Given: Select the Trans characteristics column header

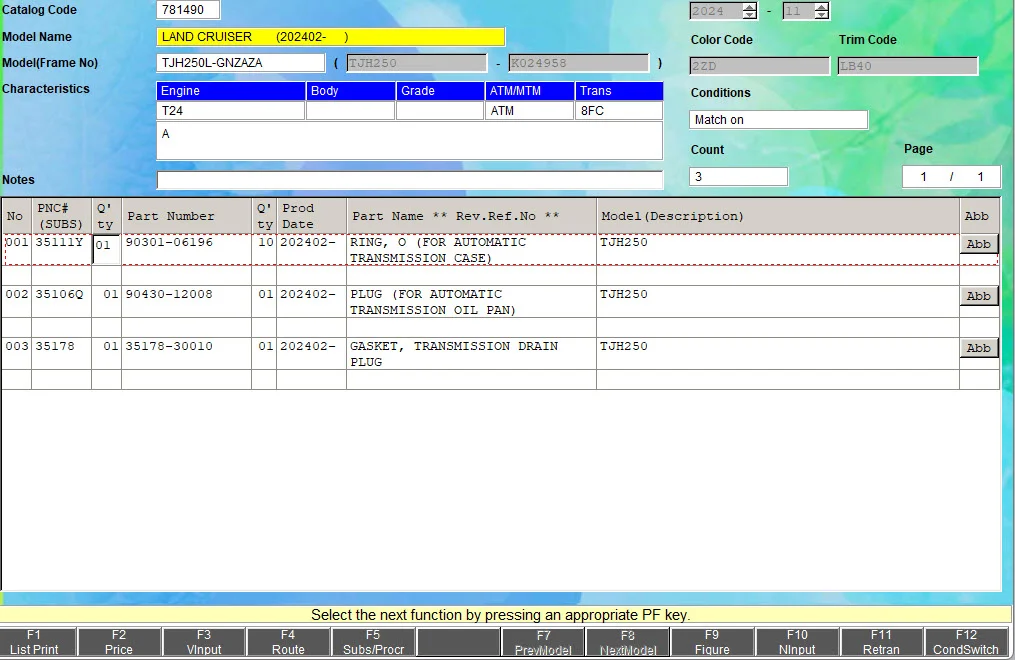Looking at the screenshot, I should click(619, 91).
